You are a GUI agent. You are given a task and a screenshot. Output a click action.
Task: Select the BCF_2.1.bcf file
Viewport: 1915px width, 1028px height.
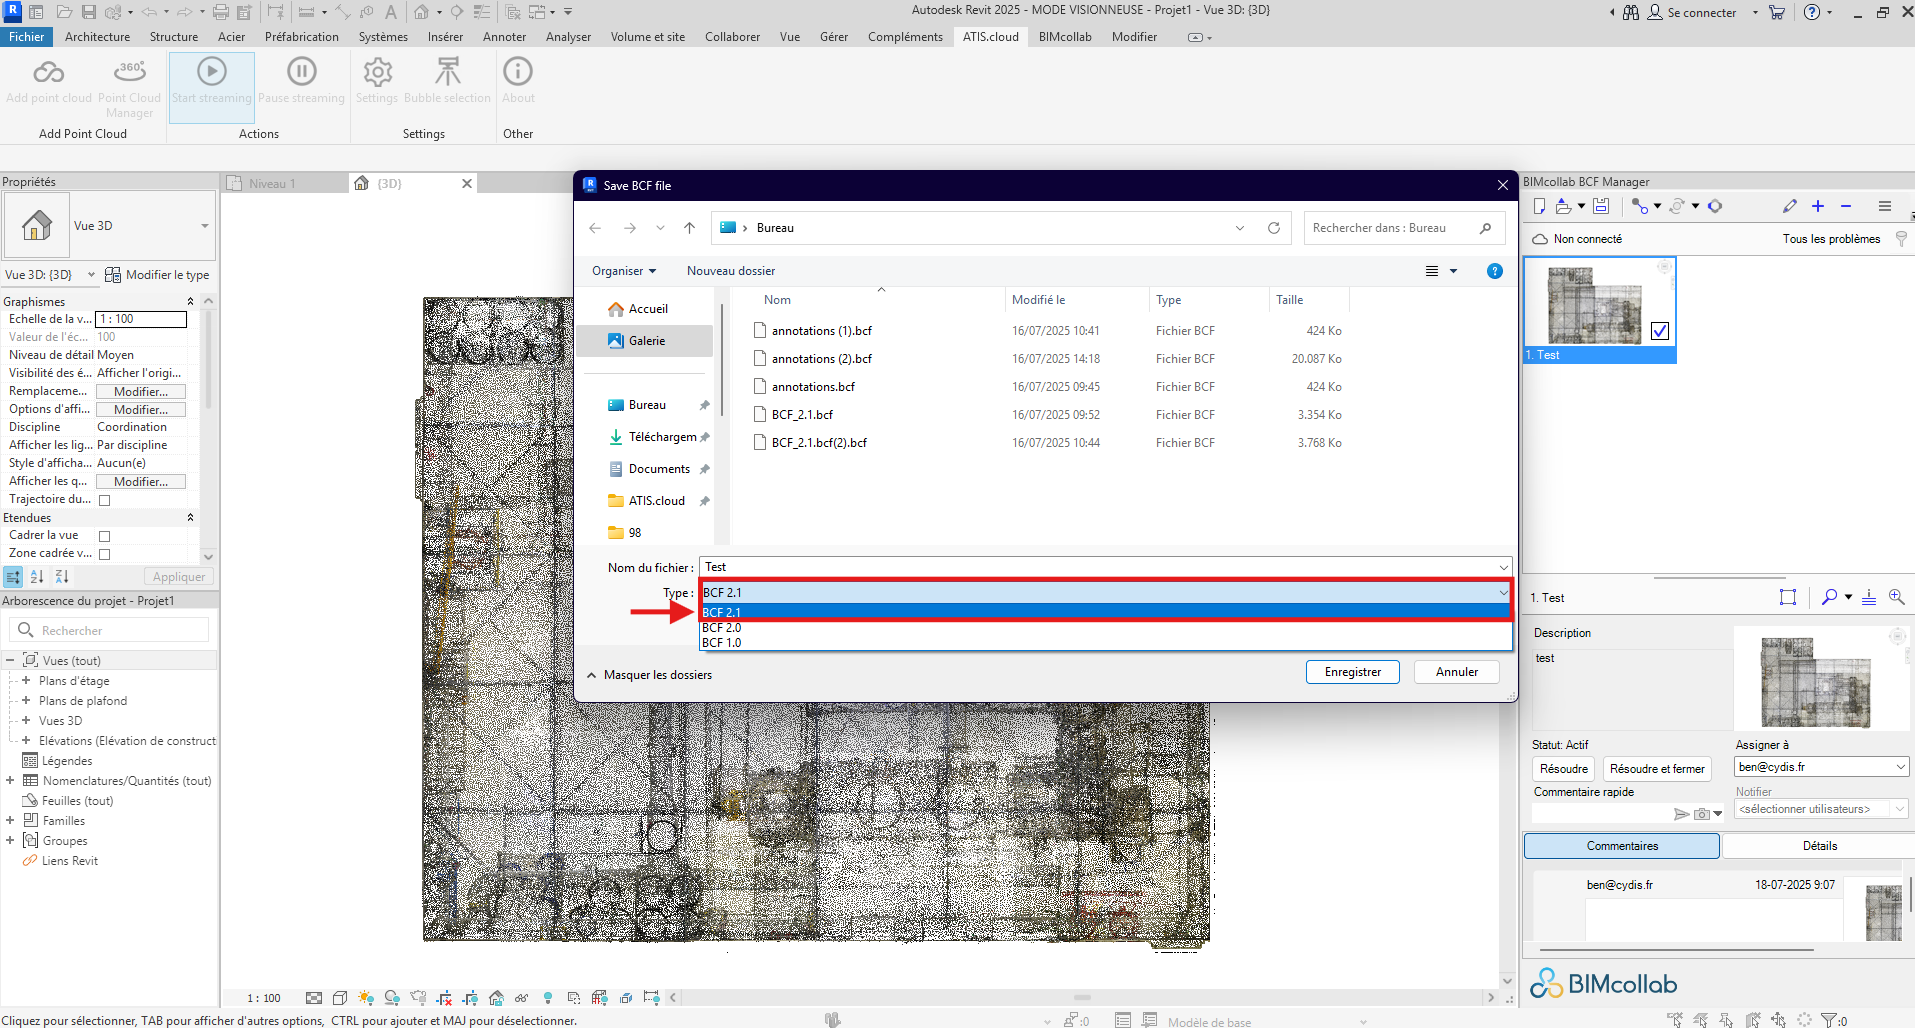click(802, 415)
